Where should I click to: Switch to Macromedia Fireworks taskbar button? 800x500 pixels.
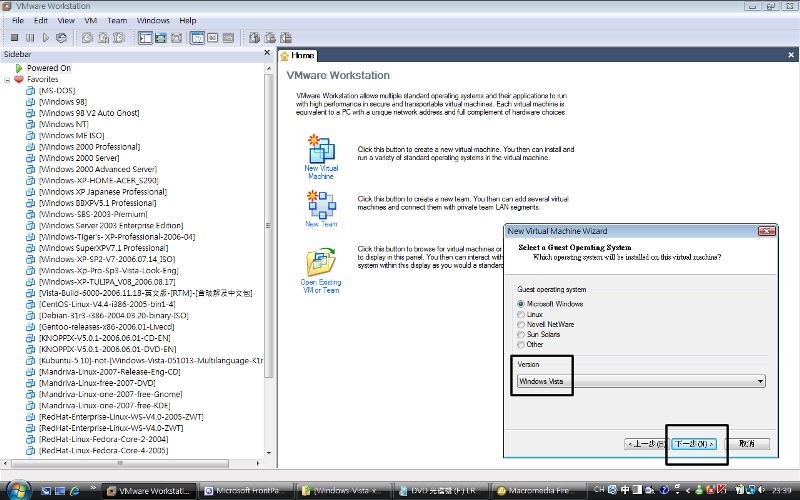coord(537,491)
